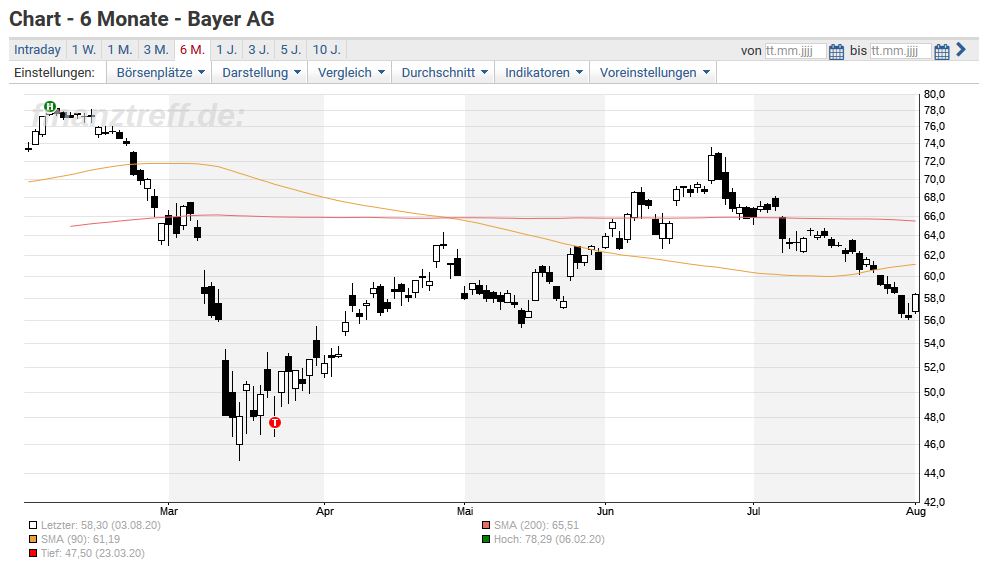The width and height of the screenshot is (988, 571).
Task: Select the 1 W. time range
Action: click(x=84, y=49)
